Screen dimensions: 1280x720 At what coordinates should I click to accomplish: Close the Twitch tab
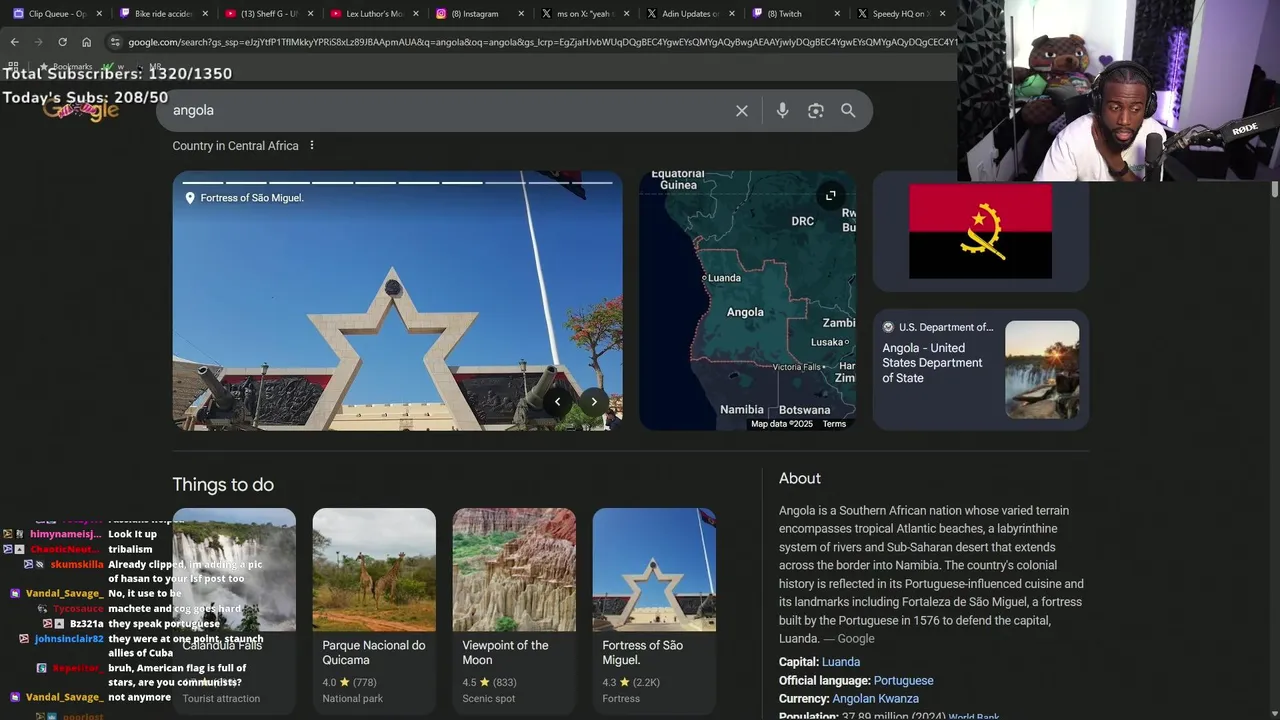pyautogui.click(x=837, y=14)
